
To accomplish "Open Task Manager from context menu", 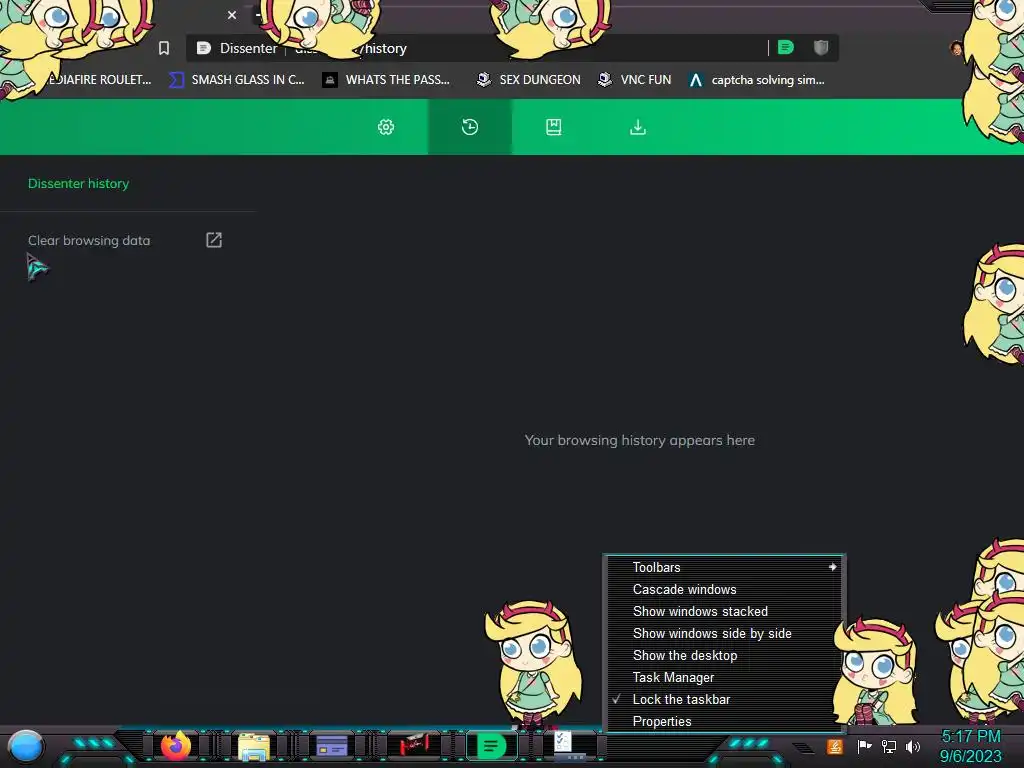I will pyautogui.click(x=724, y=677).
